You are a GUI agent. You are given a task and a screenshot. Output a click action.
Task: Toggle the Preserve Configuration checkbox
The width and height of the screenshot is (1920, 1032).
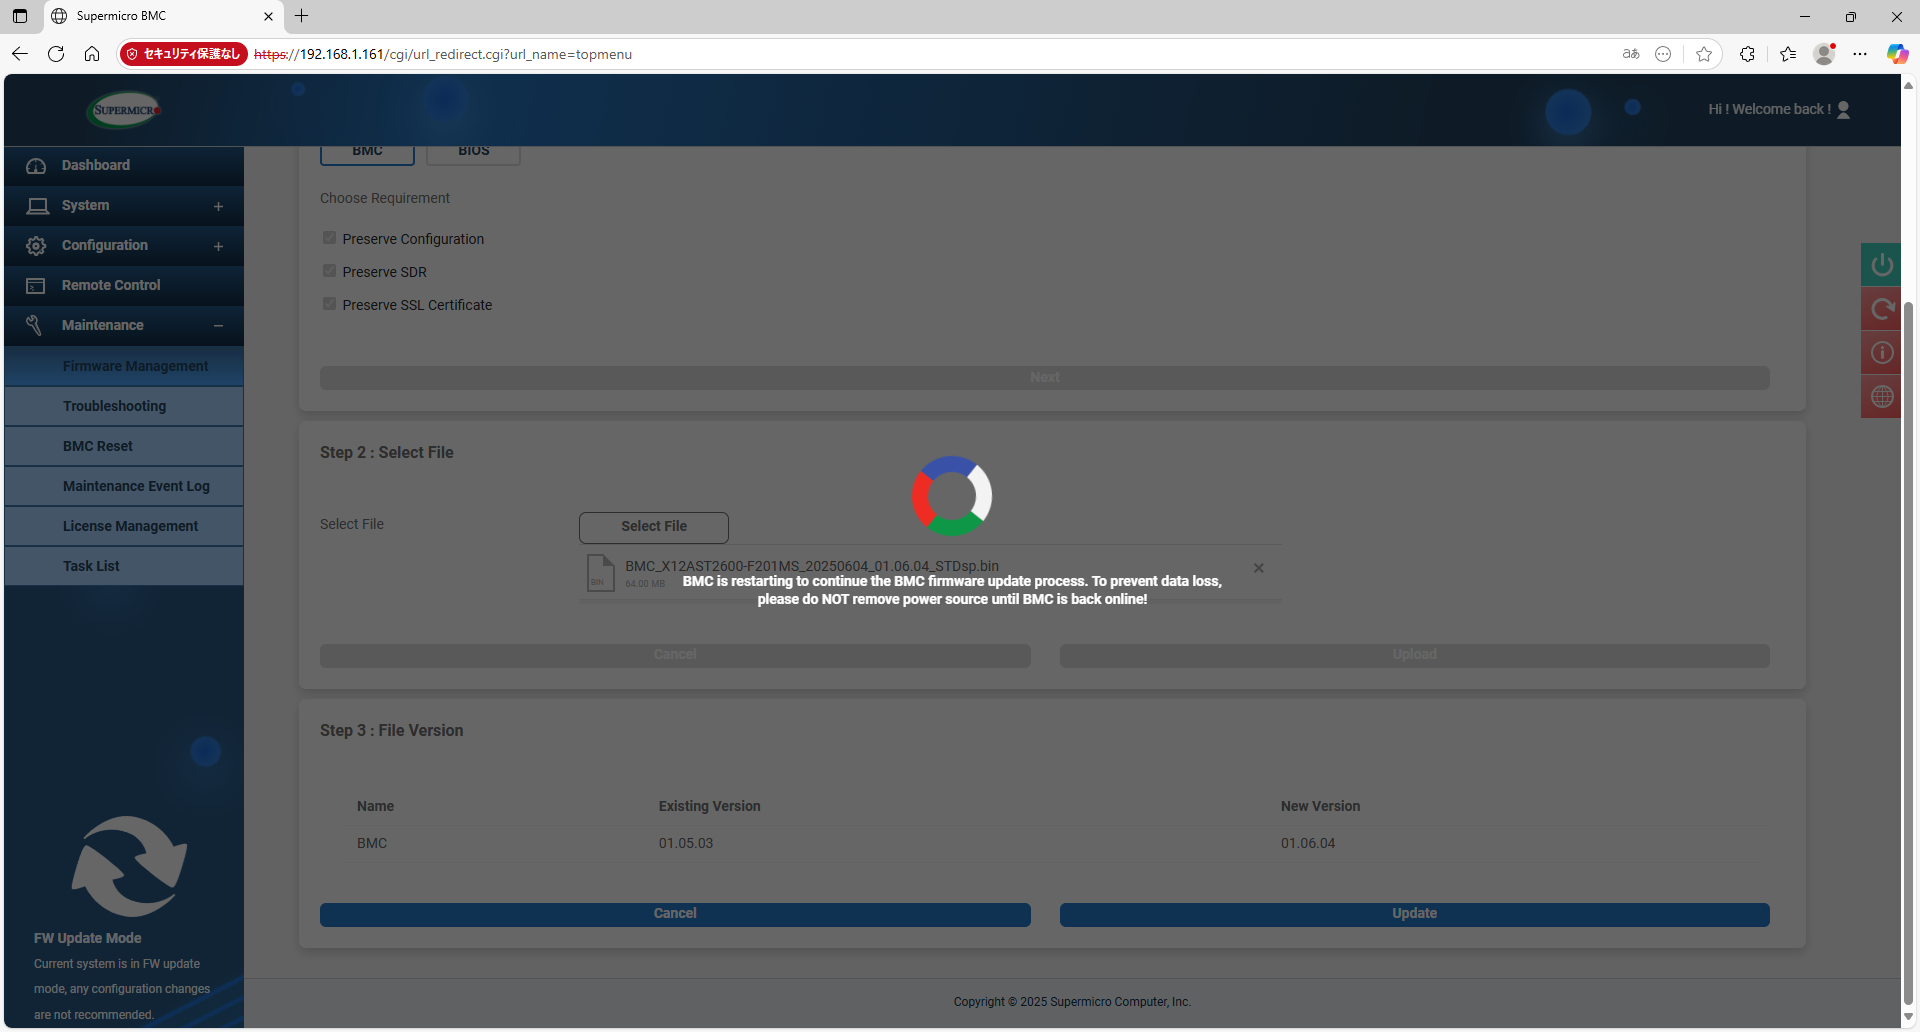pyautogui.click(x=329, y=238)
